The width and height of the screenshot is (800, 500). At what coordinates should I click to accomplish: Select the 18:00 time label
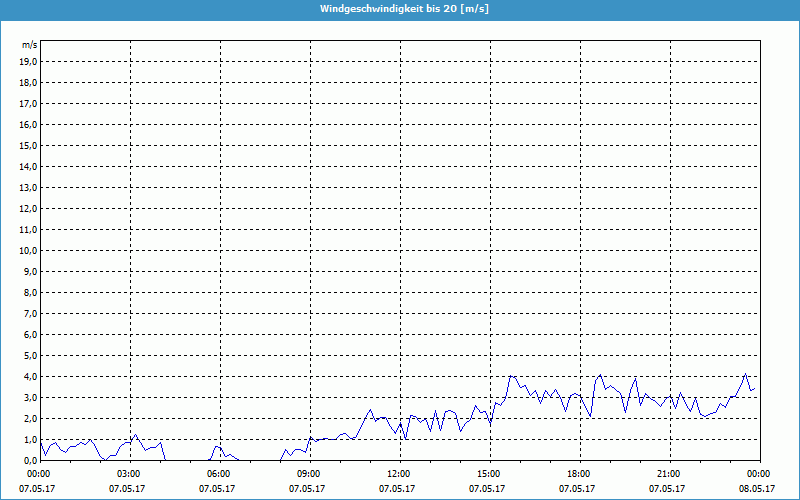(x=578, y=473)
